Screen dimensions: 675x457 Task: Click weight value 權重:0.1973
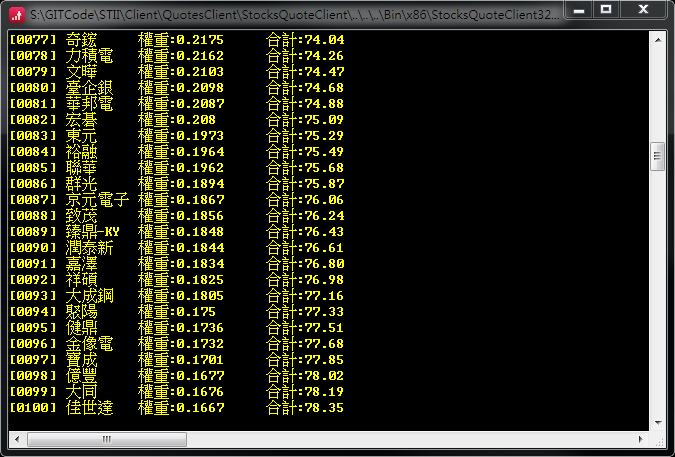click(181, 136)
